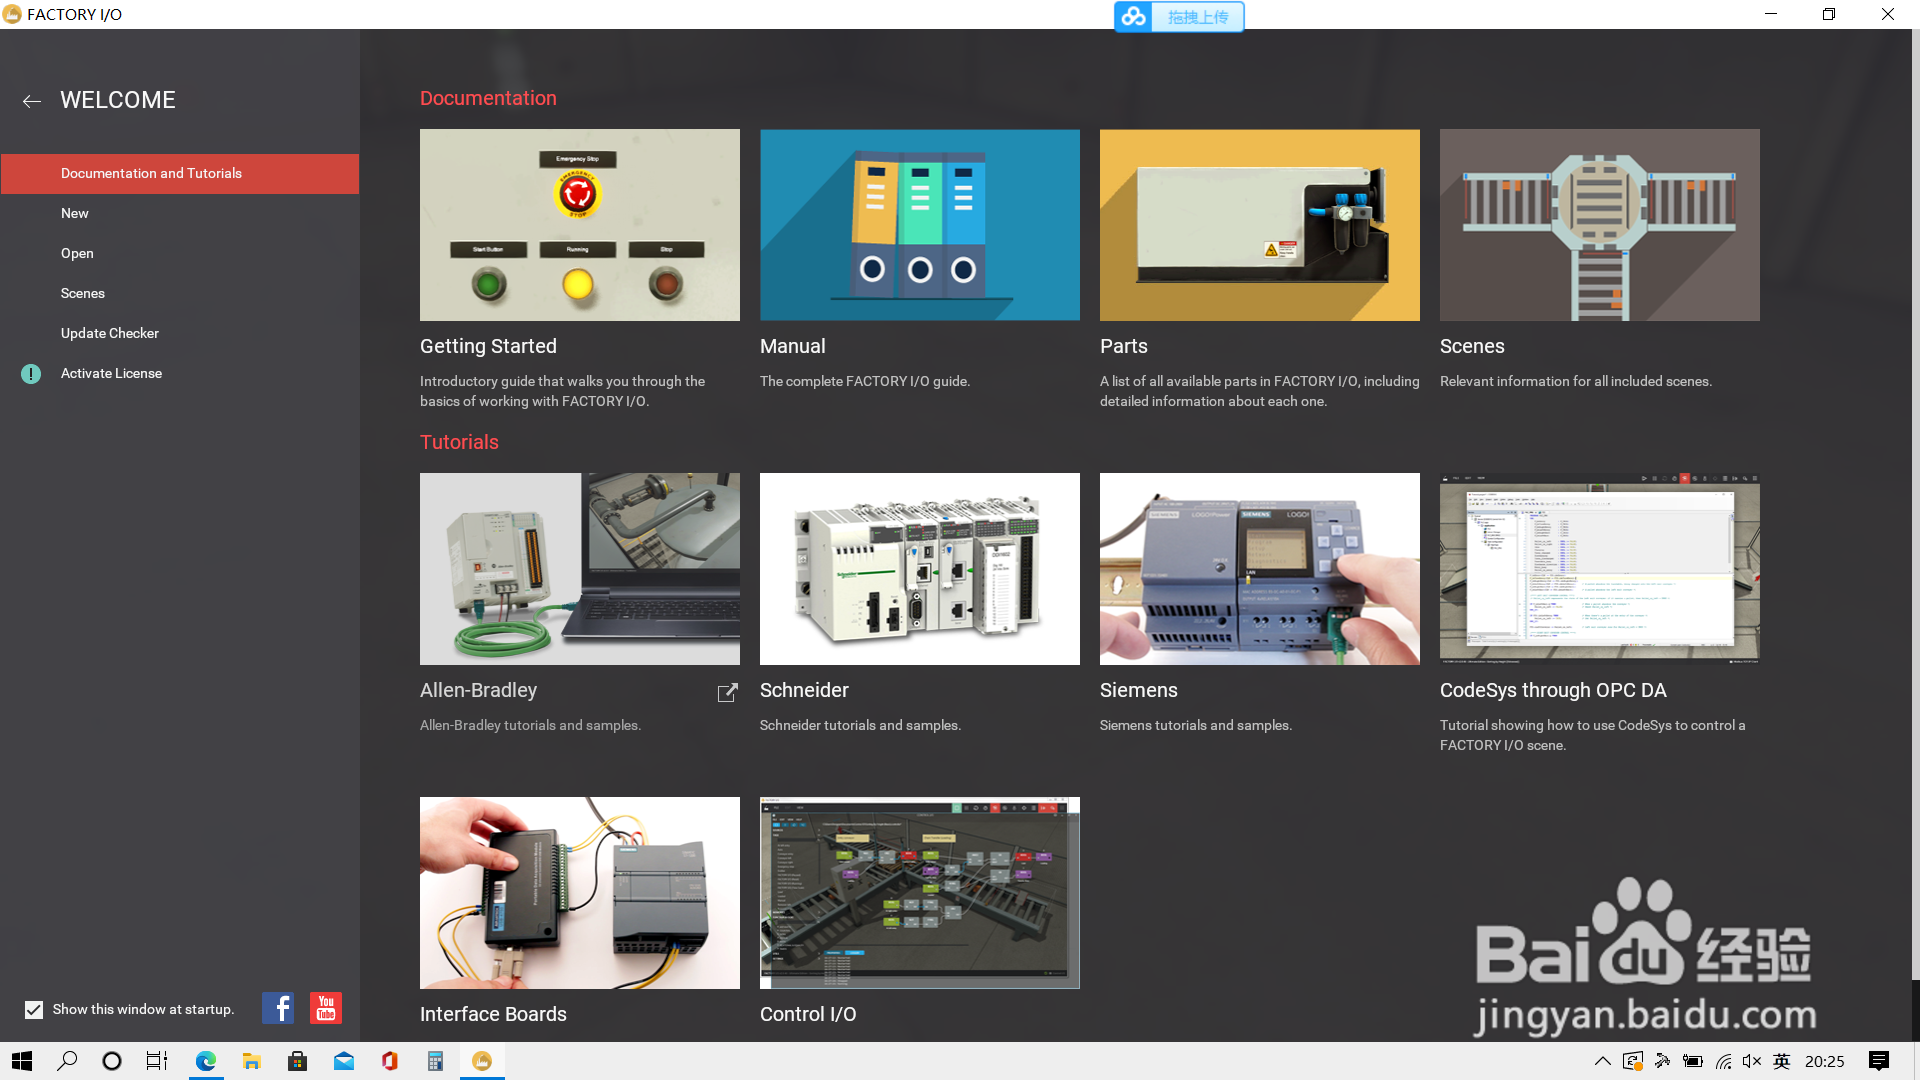The height and width of the screenshot is (1080, 1920).
Task: Uncheck Show this window at startup
Action: click(34, 1010)
